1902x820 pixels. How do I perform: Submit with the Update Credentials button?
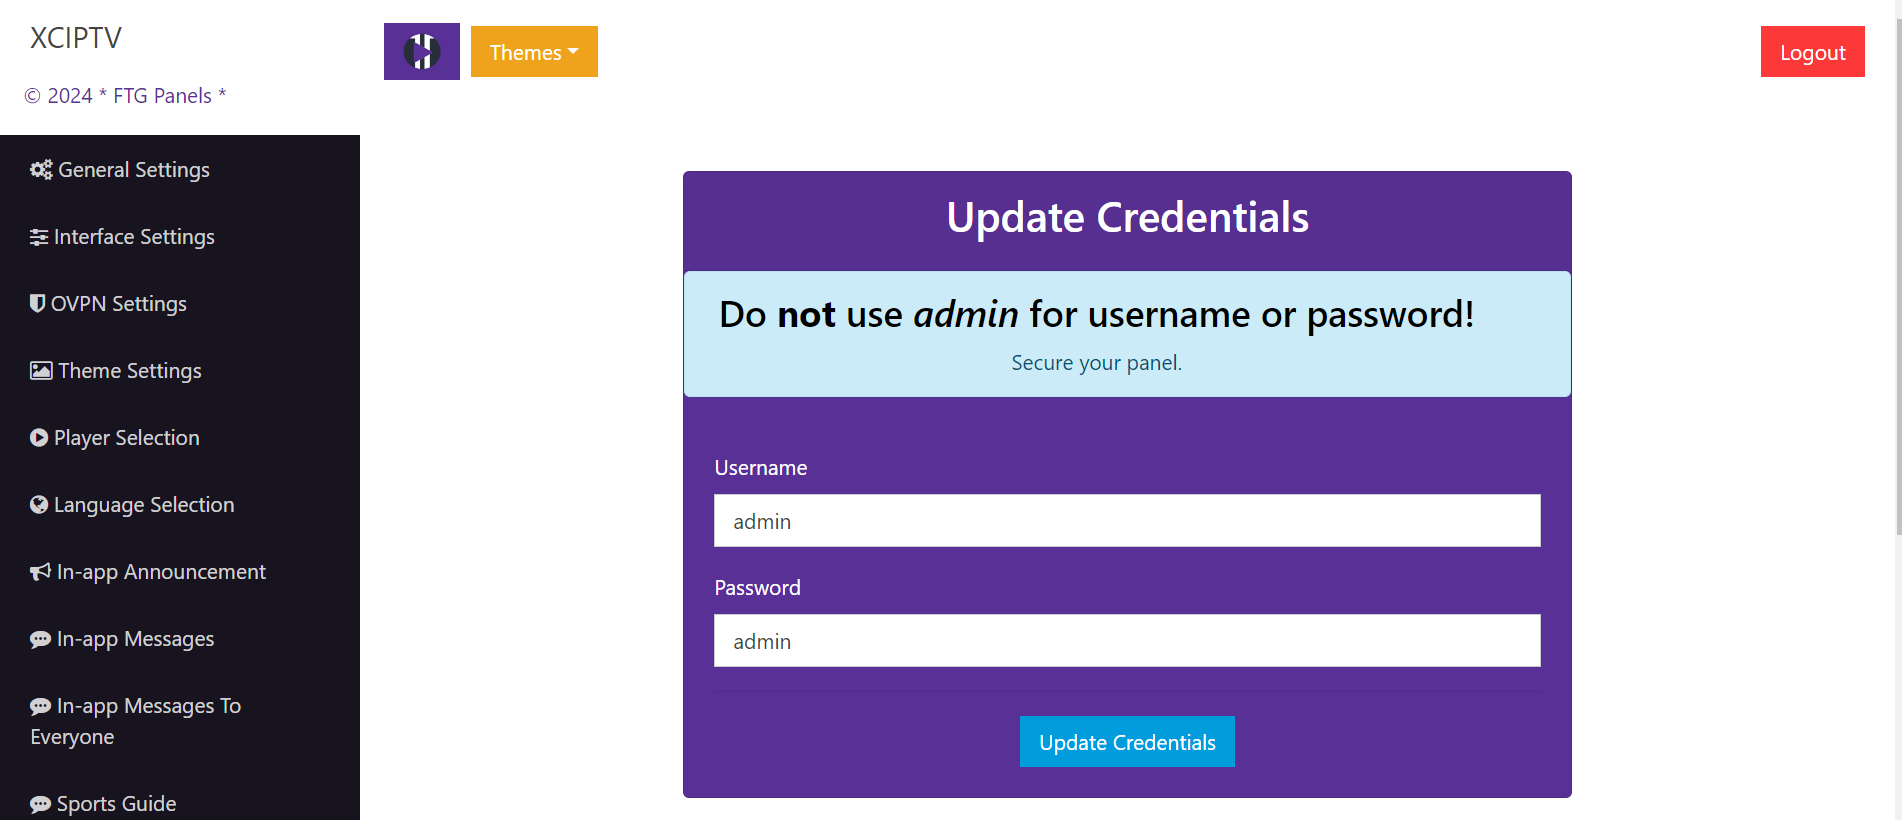point(1127,742)
